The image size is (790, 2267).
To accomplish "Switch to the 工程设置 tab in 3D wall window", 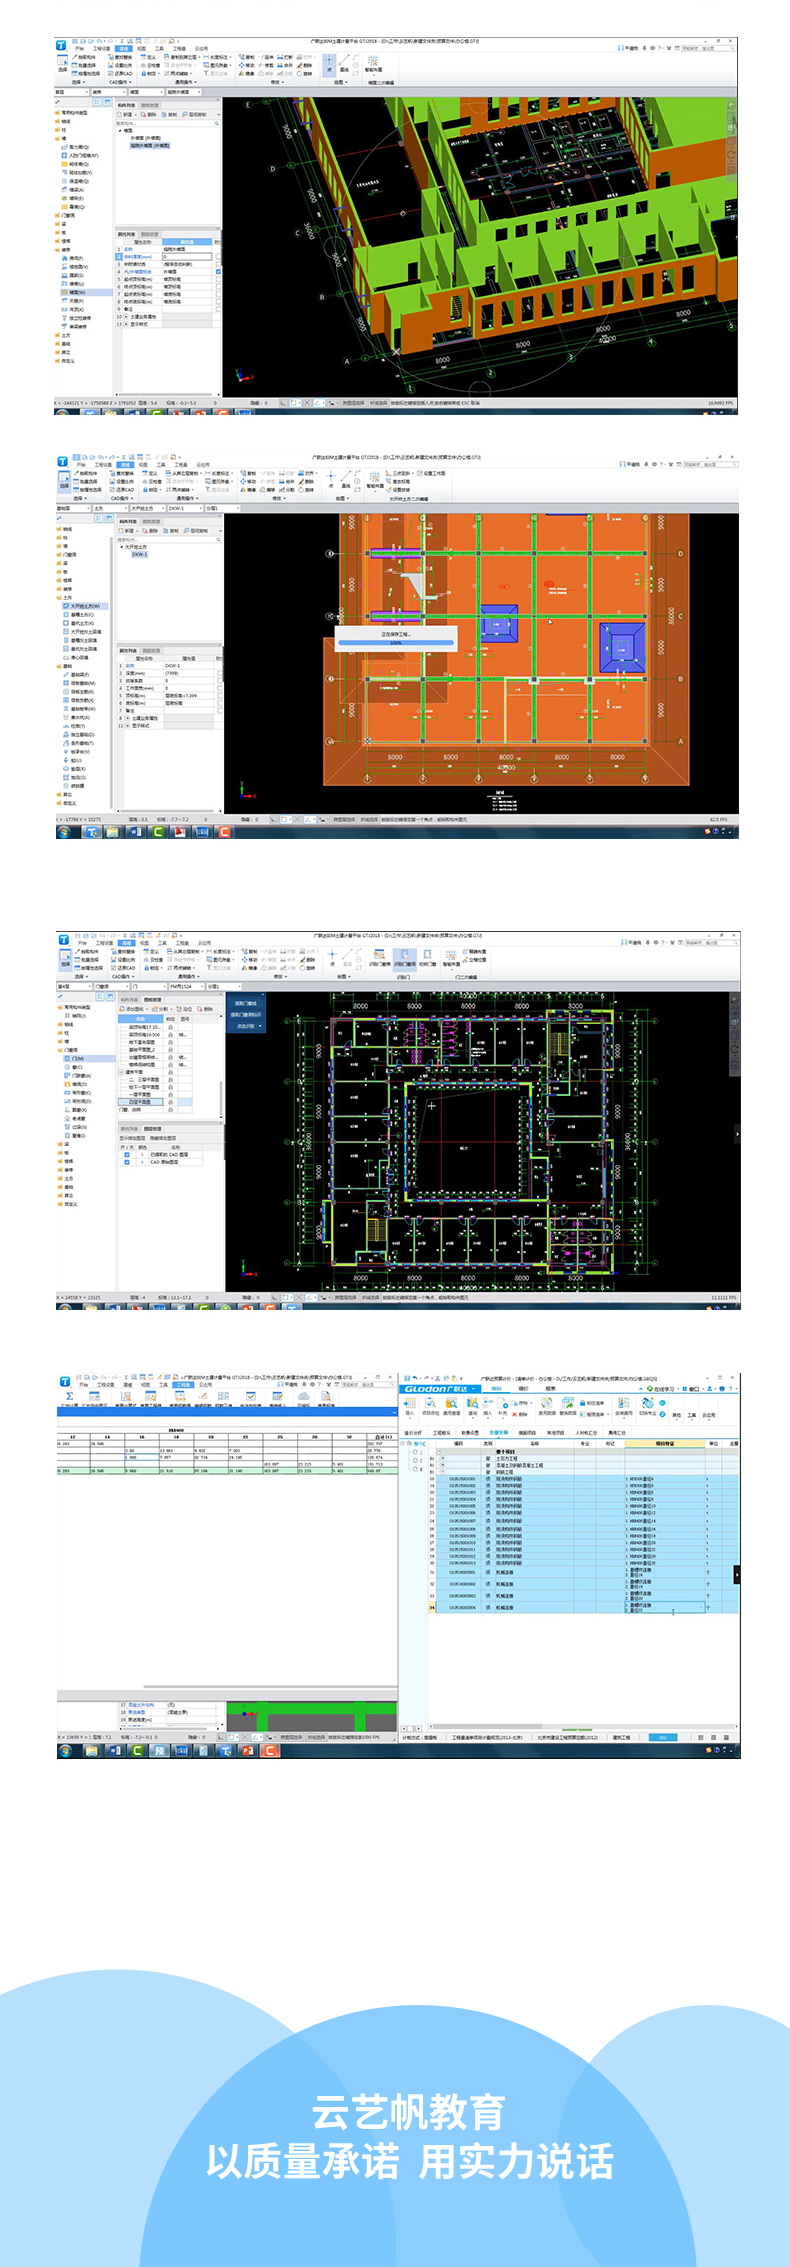I will (101, 48).
